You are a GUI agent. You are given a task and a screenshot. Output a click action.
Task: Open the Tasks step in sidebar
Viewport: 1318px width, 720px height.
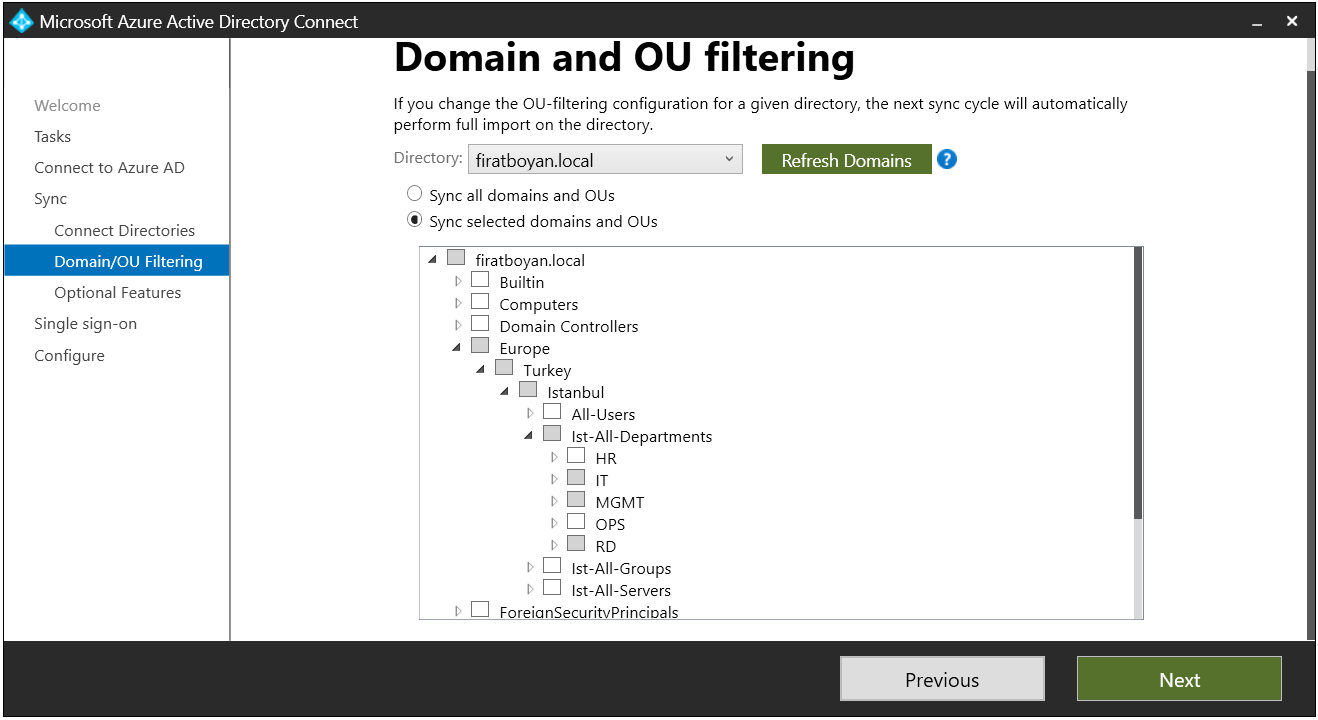click(x=52, y=136)
